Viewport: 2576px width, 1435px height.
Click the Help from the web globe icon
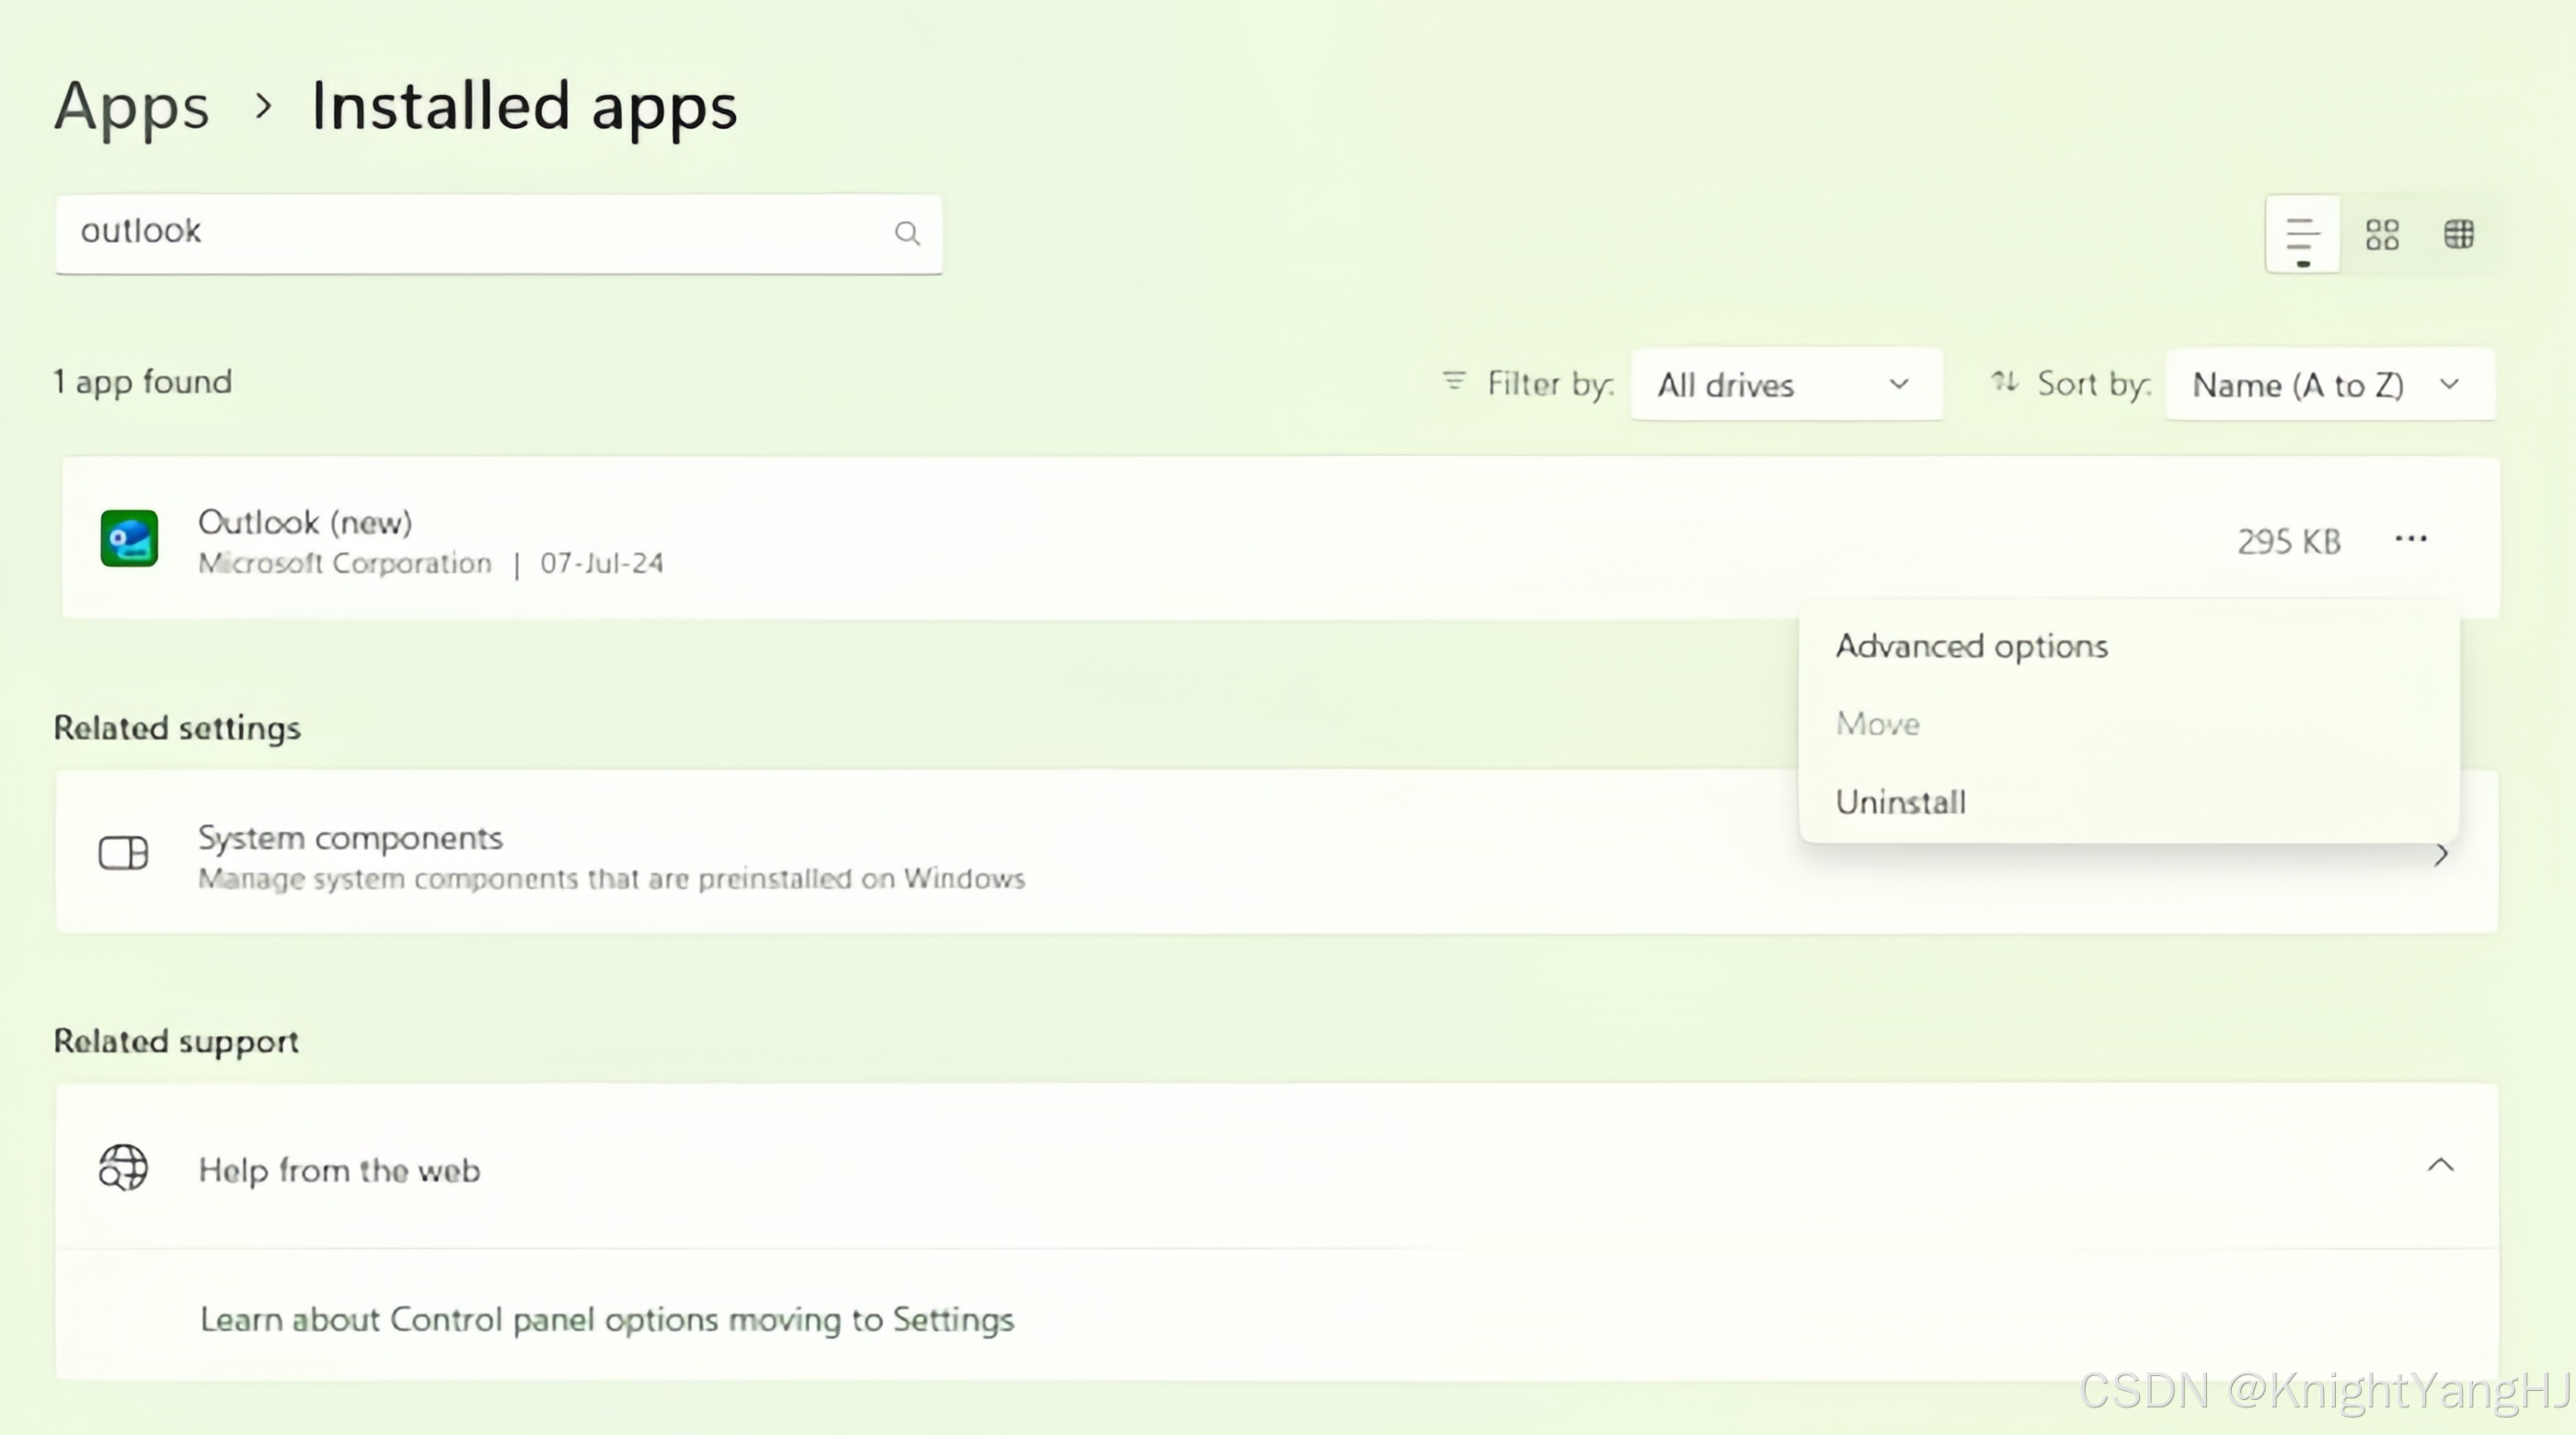point(124,1167)
